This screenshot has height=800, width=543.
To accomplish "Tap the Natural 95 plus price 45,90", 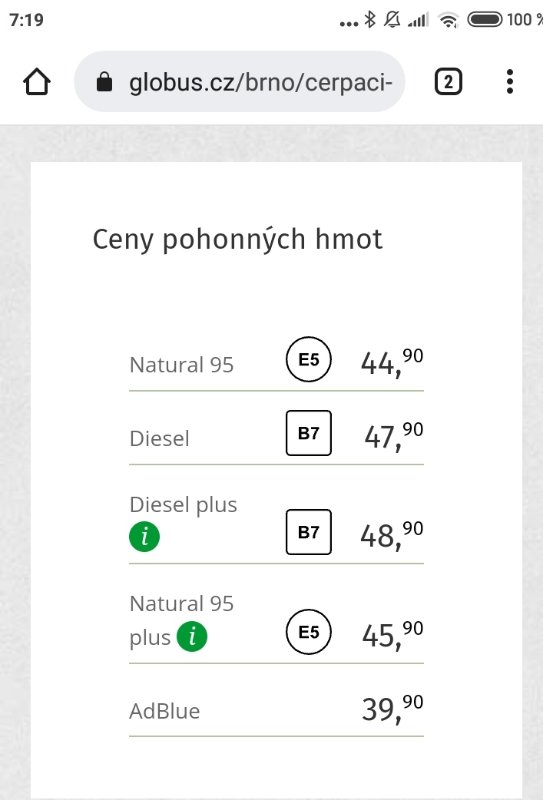I will click(392, 635).
